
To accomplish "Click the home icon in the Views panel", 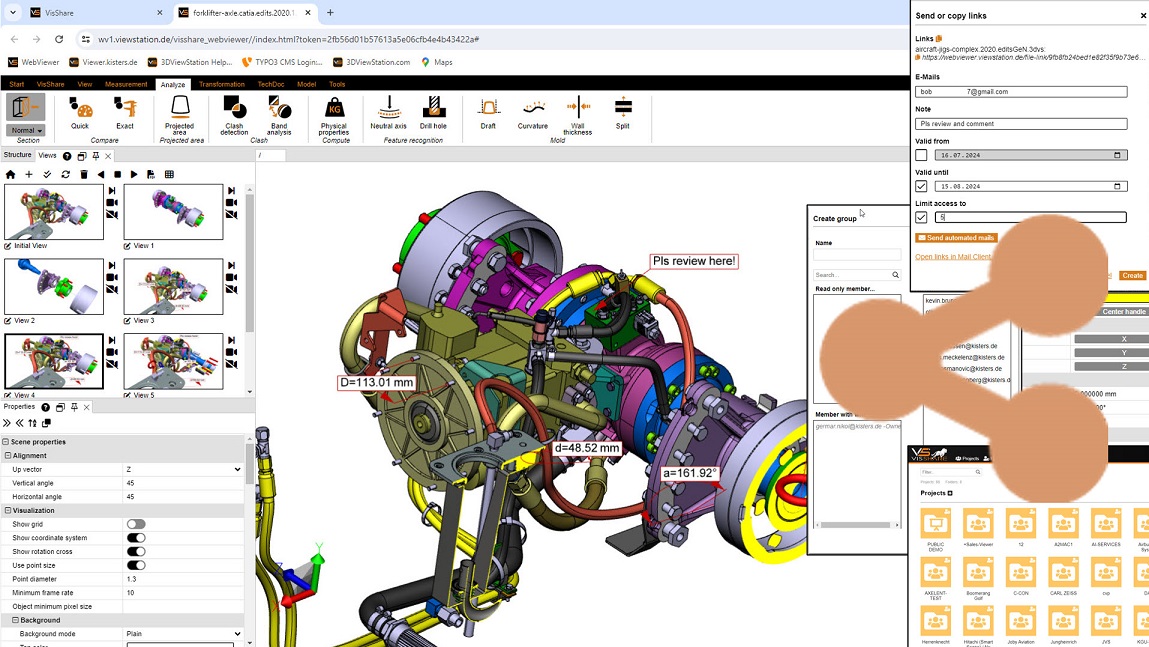I will (11, 174).
